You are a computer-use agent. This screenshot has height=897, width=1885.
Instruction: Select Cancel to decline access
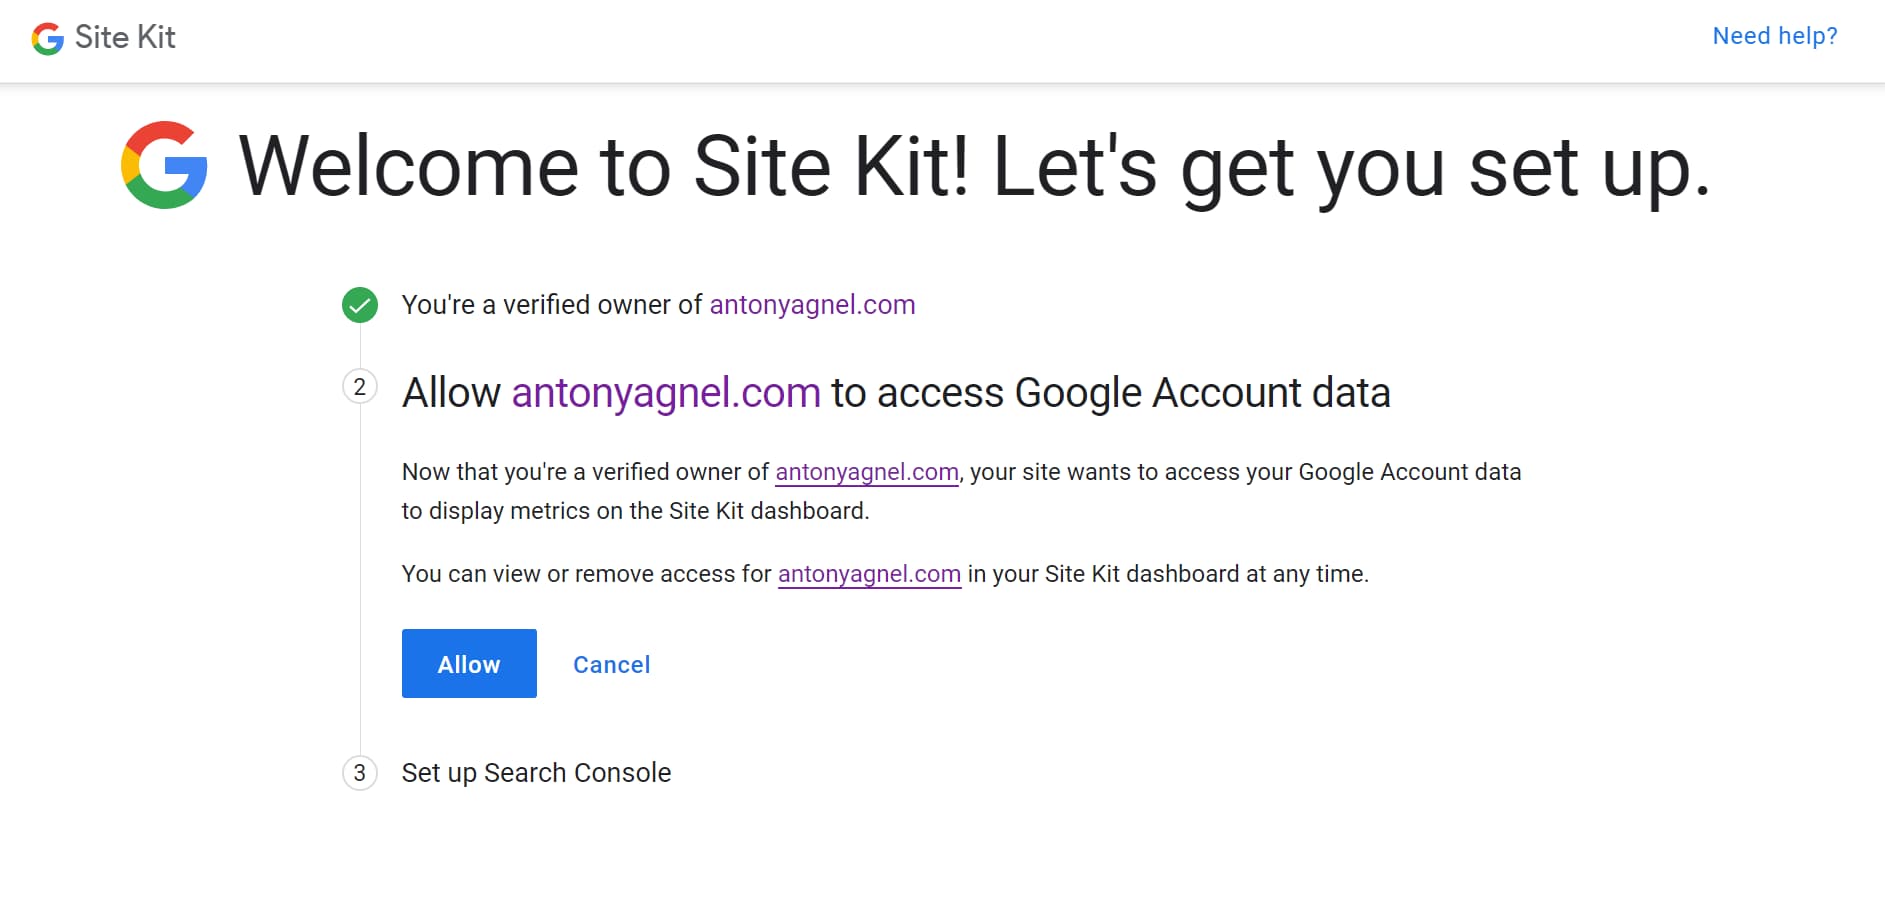tap(611, 664)
